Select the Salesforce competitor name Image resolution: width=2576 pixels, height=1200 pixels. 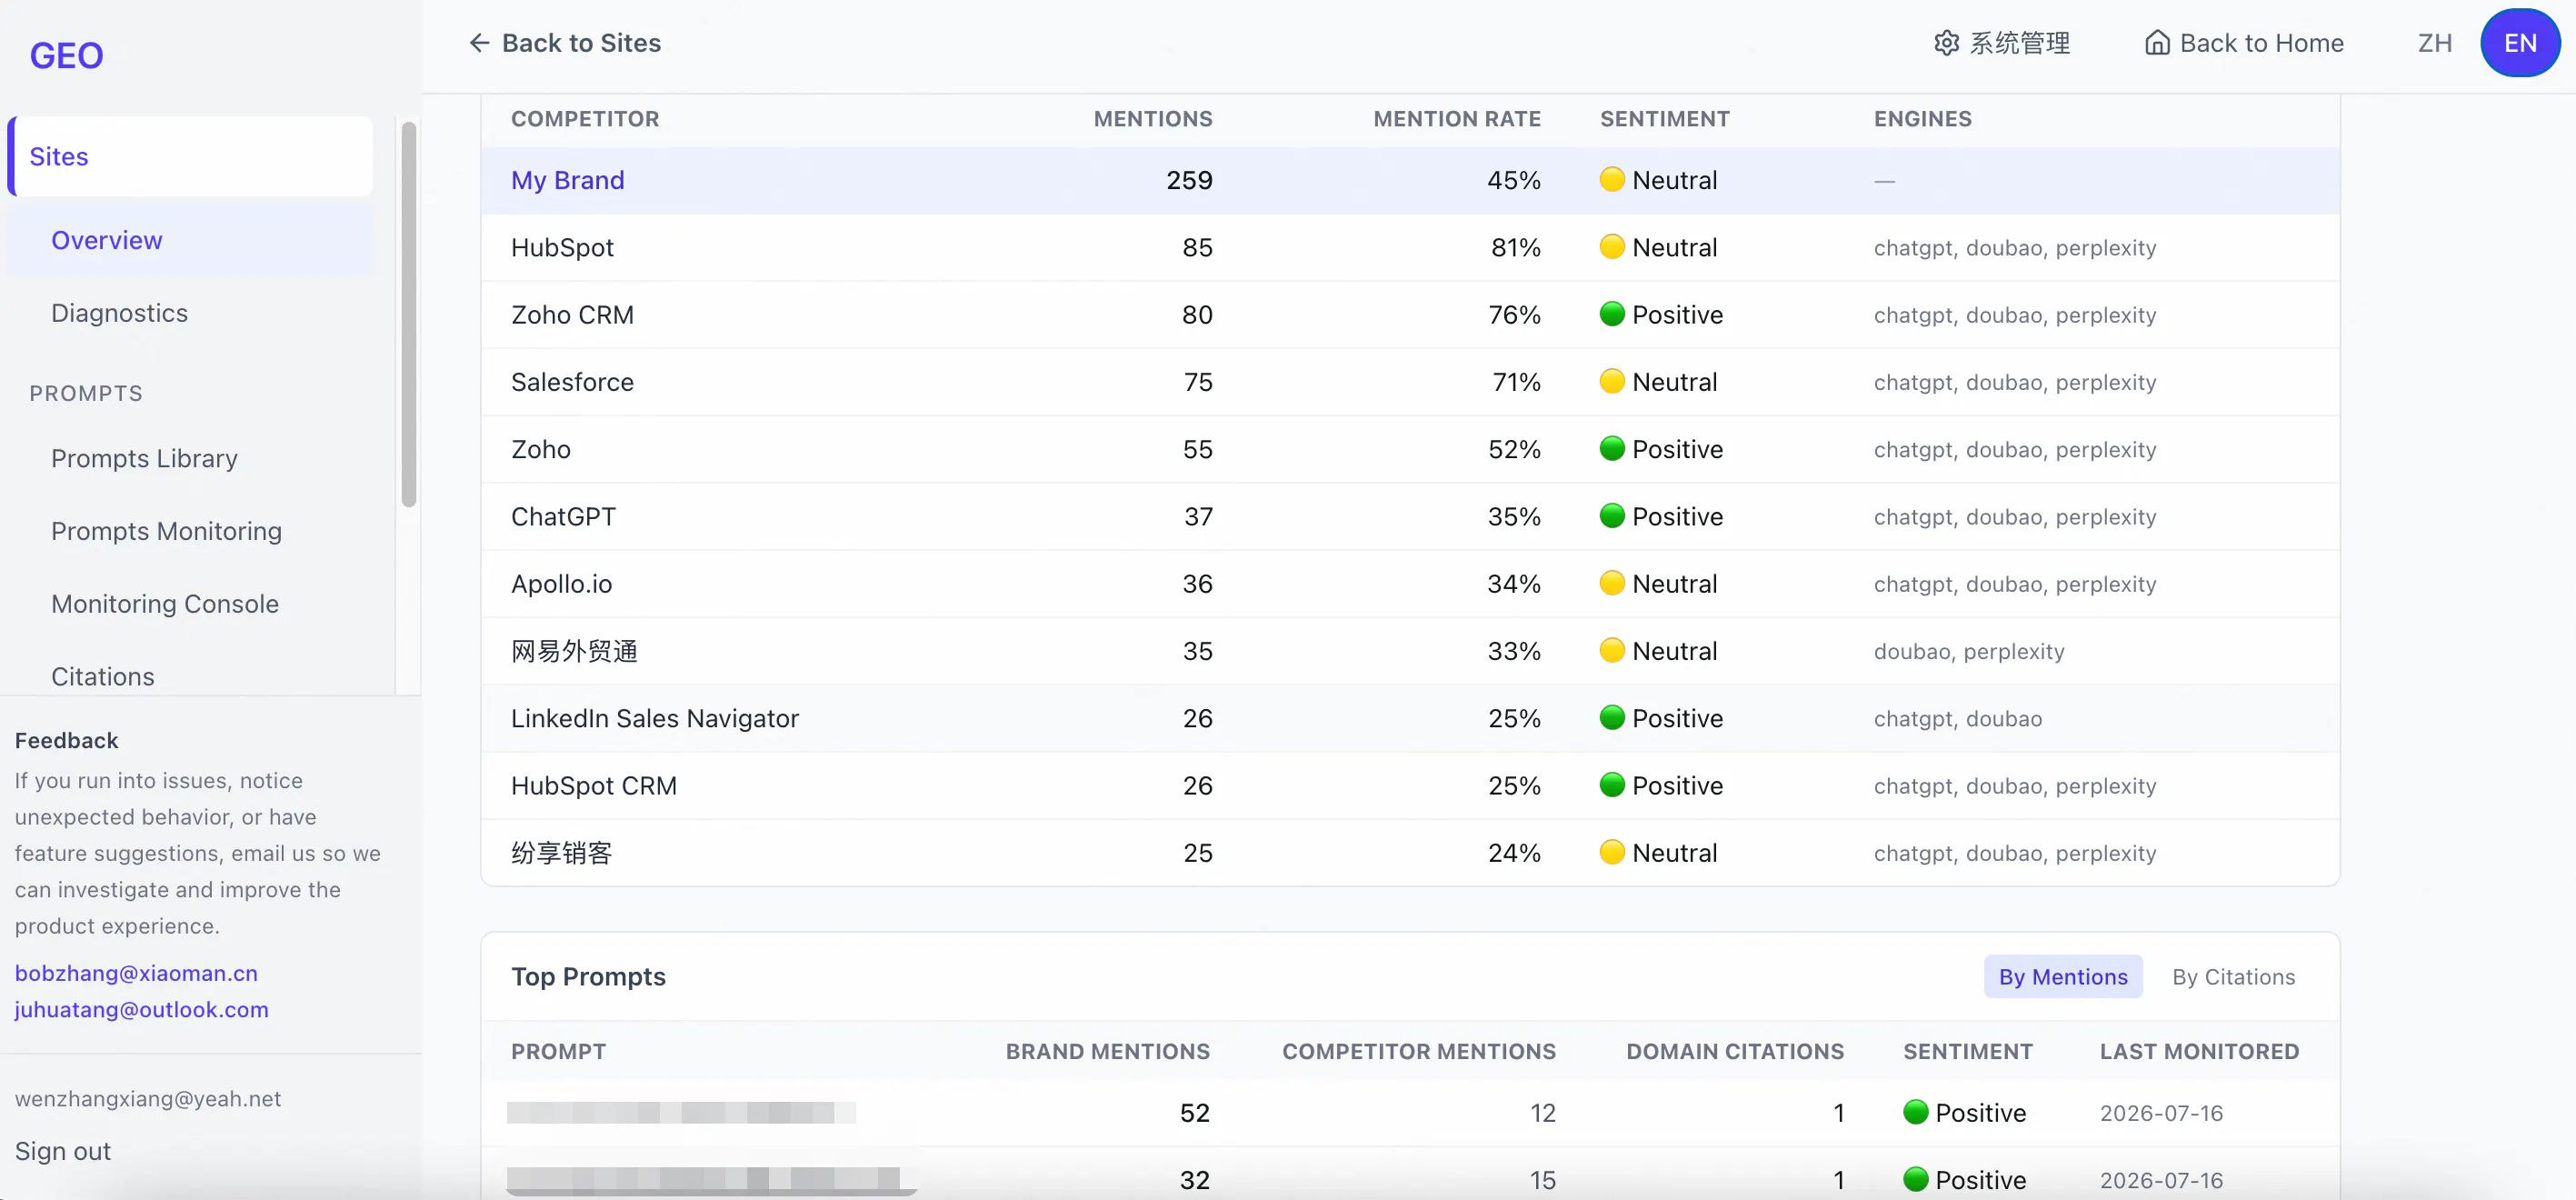tap(572, 382)
